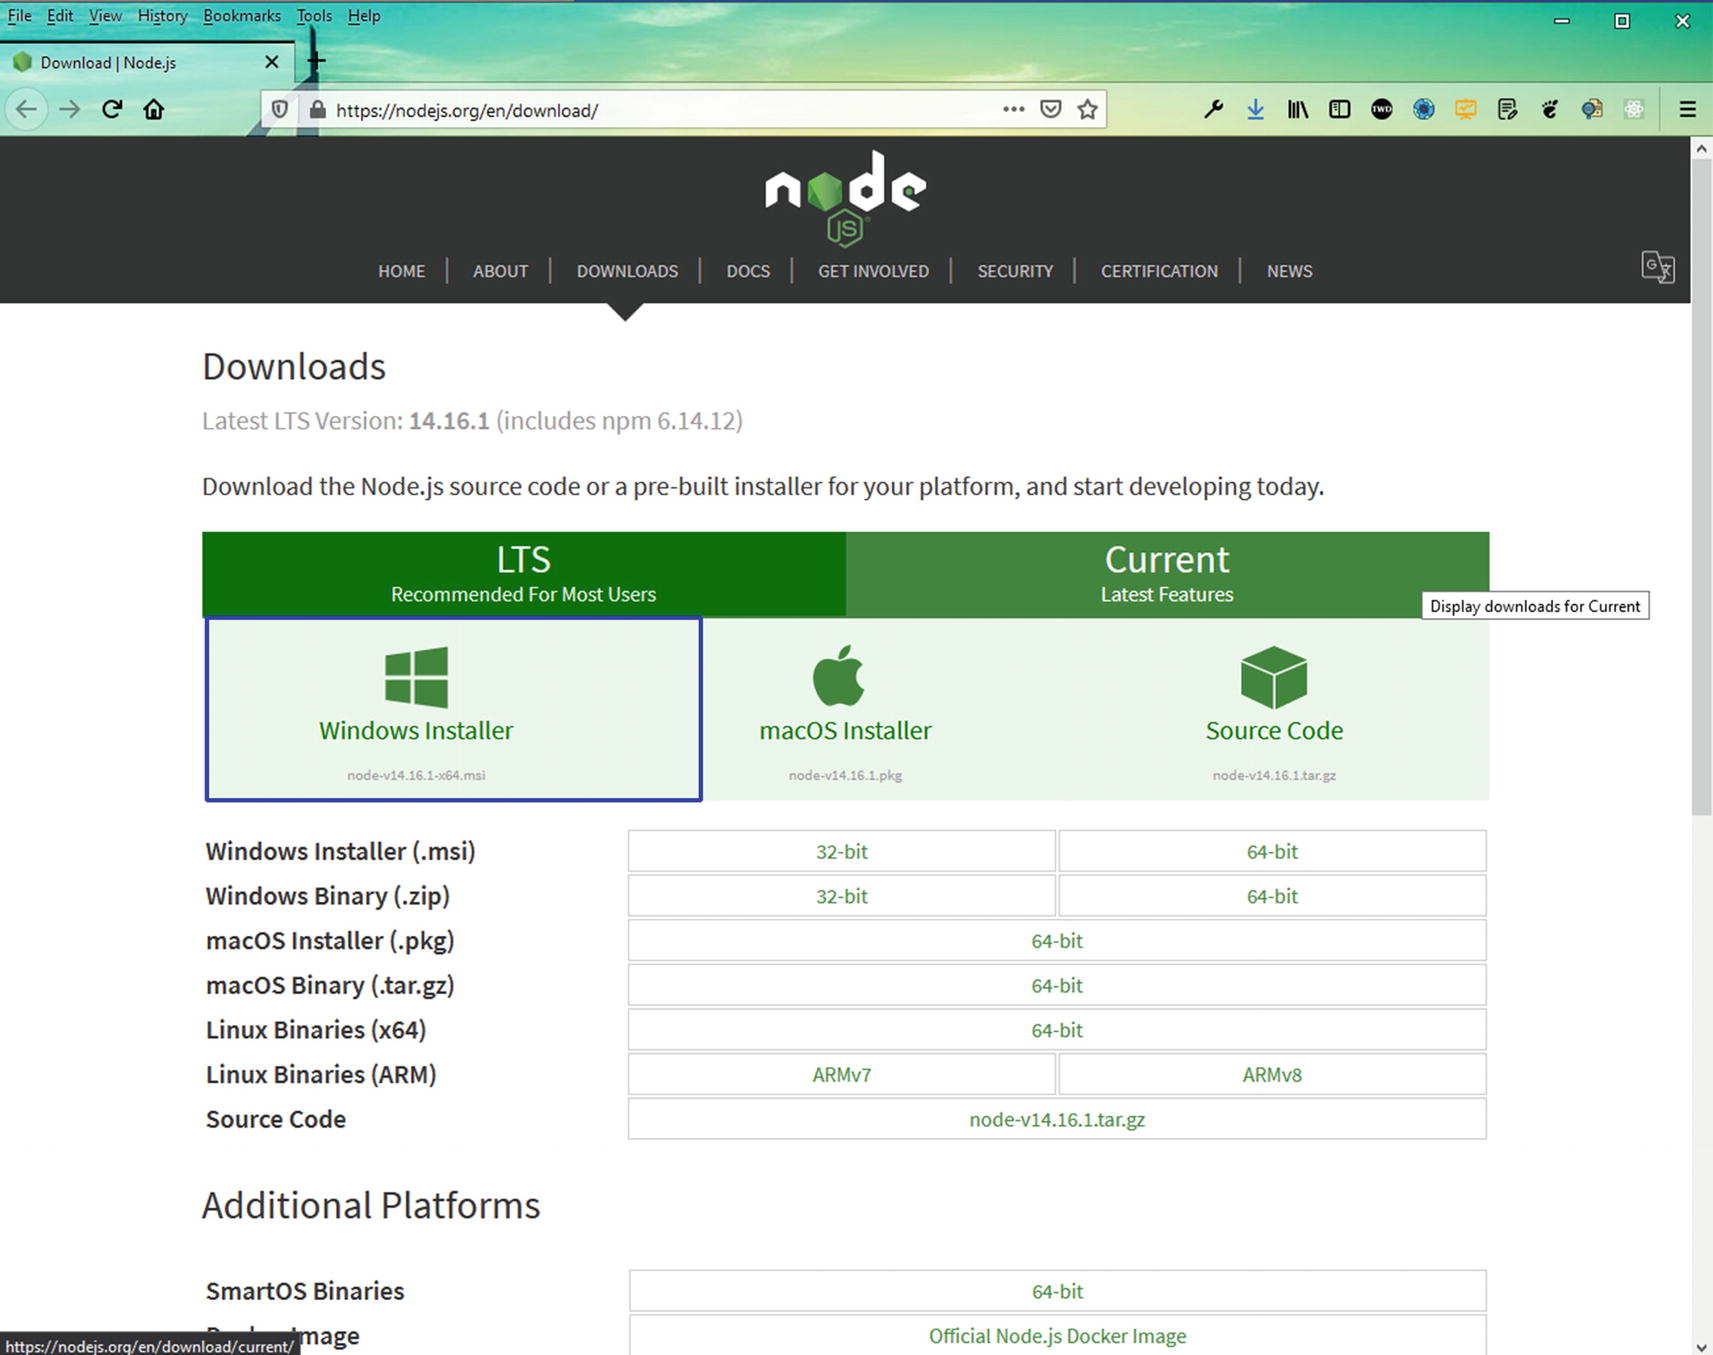Image resolution: width=1713 pixels, height=1355 pixels.
Task: Click the Firefox home icon
Action: click(153, 109)
